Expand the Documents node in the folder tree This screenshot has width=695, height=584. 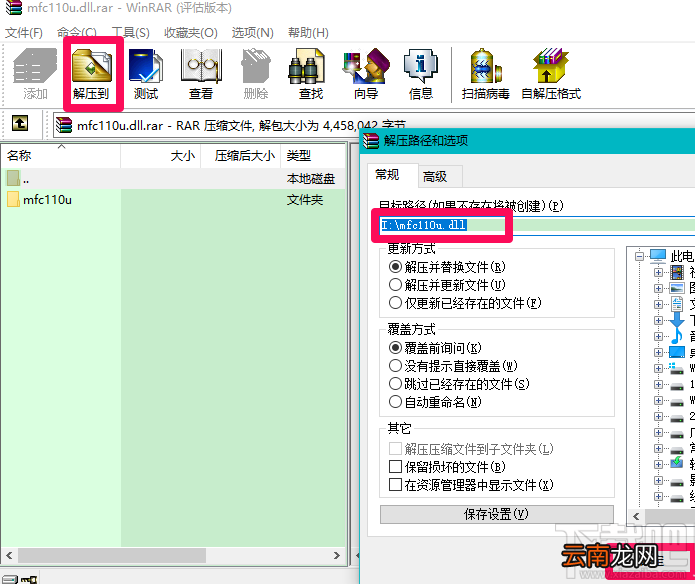pos(658,304)
